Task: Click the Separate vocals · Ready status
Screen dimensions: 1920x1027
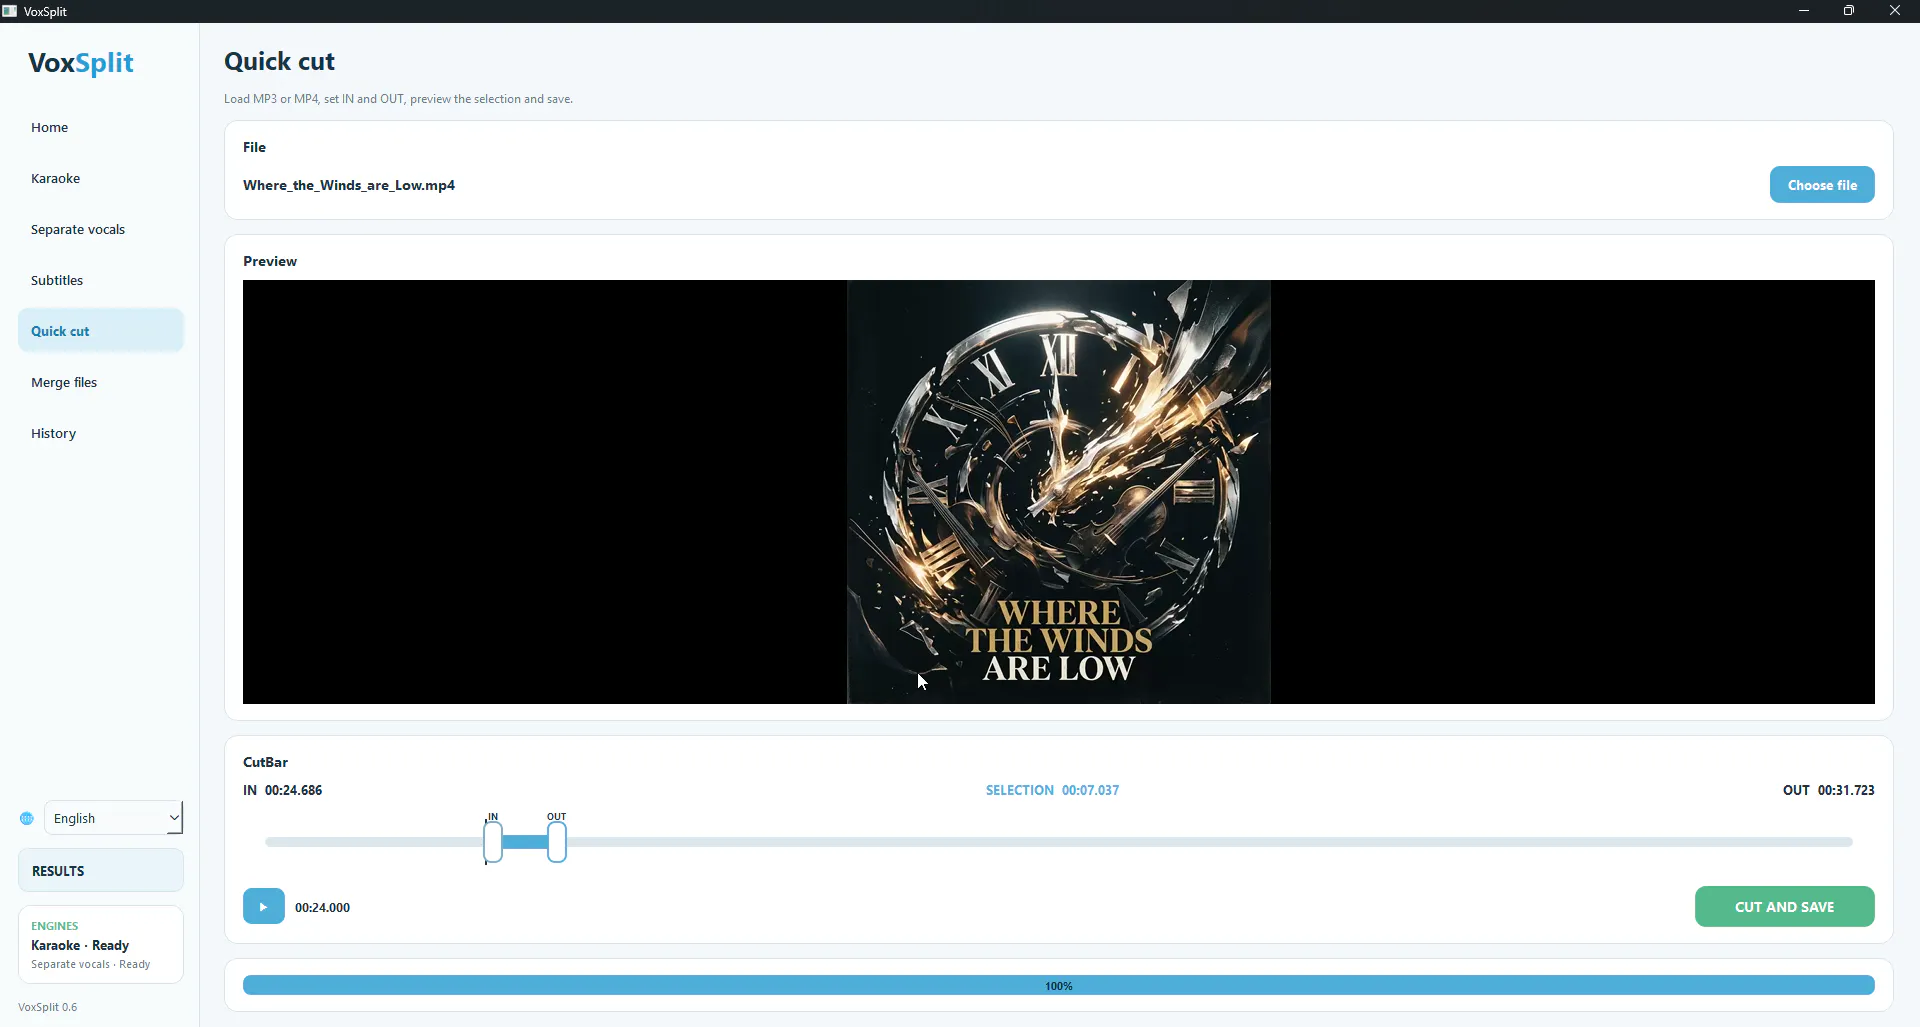Action: point(91,965)
